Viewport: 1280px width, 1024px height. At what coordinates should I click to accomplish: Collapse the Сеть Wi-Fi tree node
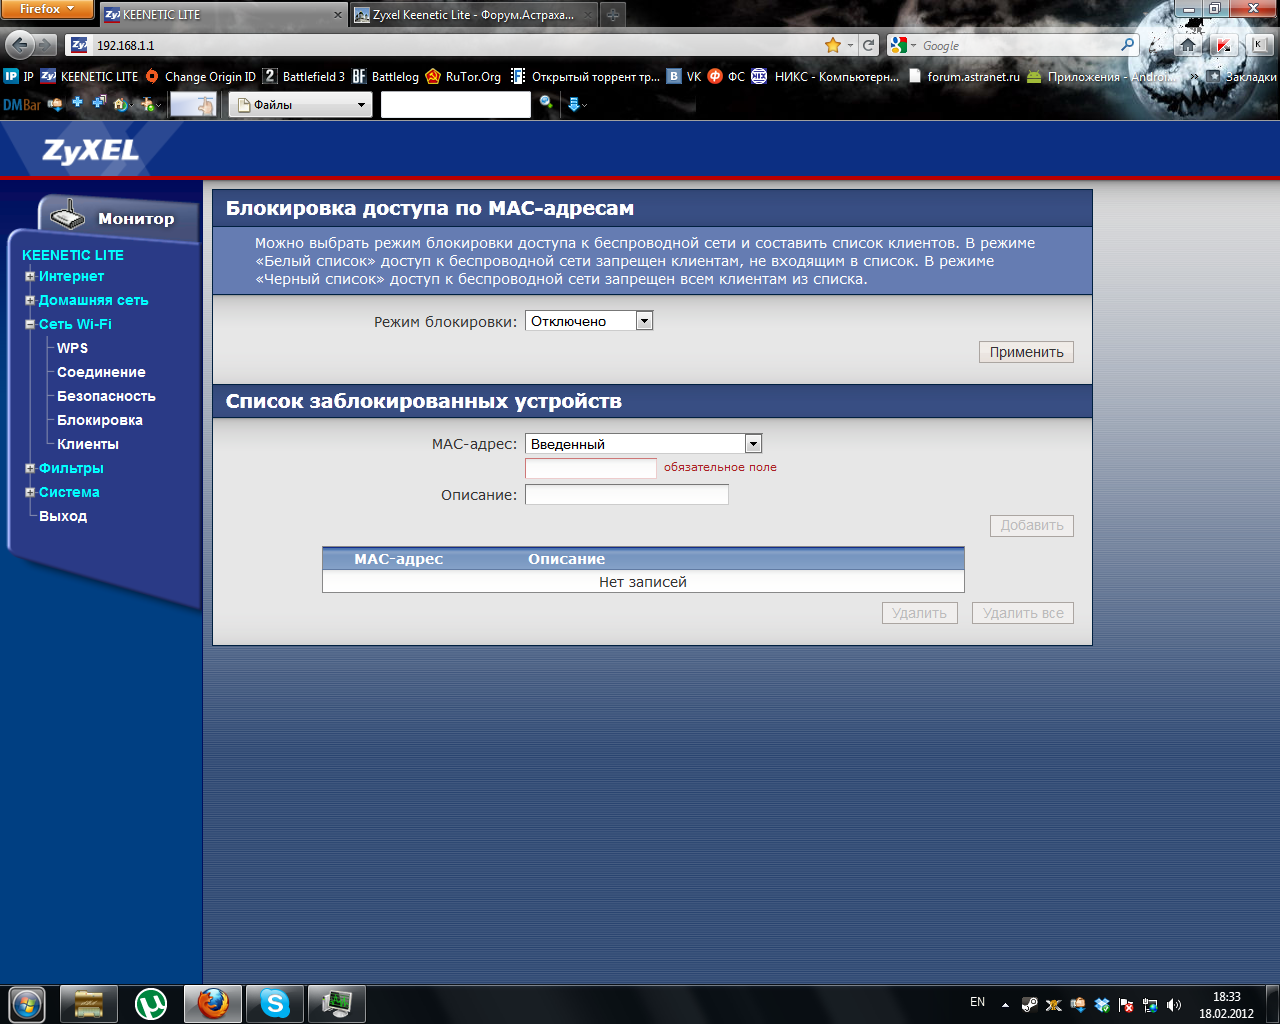[x=30, y=324]
